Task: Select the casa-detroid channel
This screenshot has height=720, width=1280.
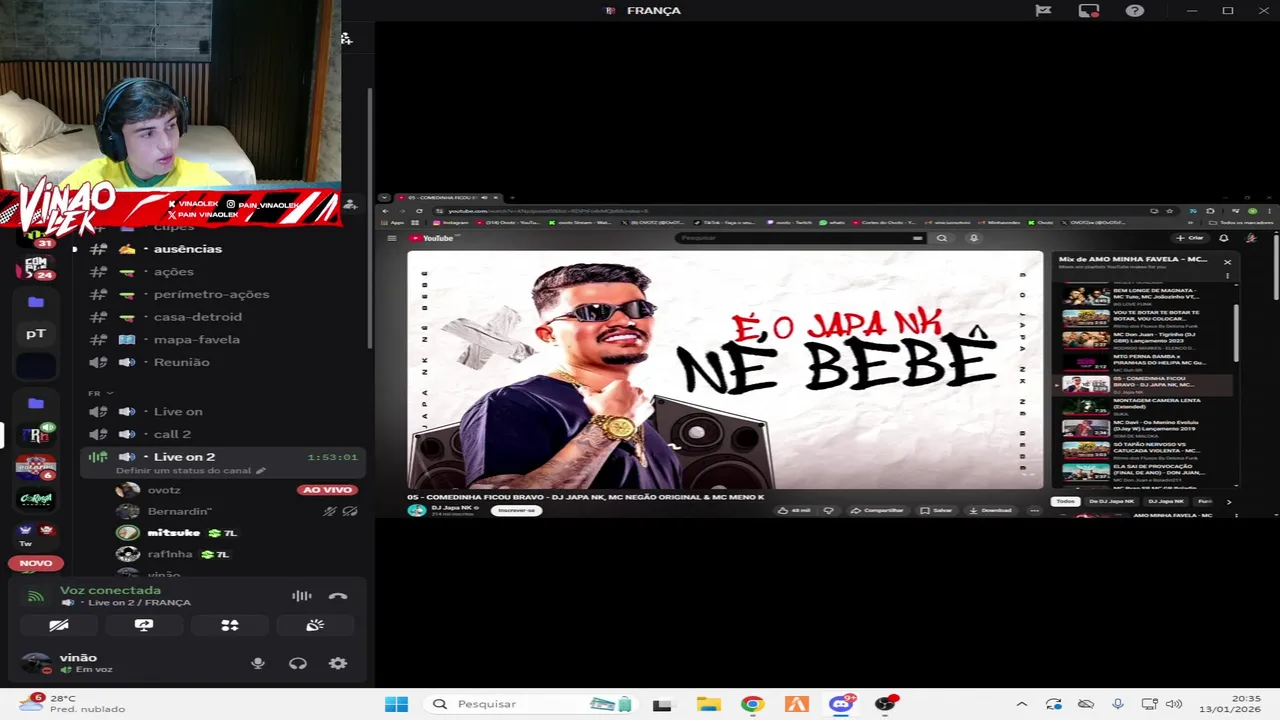Action: [198, 317]
